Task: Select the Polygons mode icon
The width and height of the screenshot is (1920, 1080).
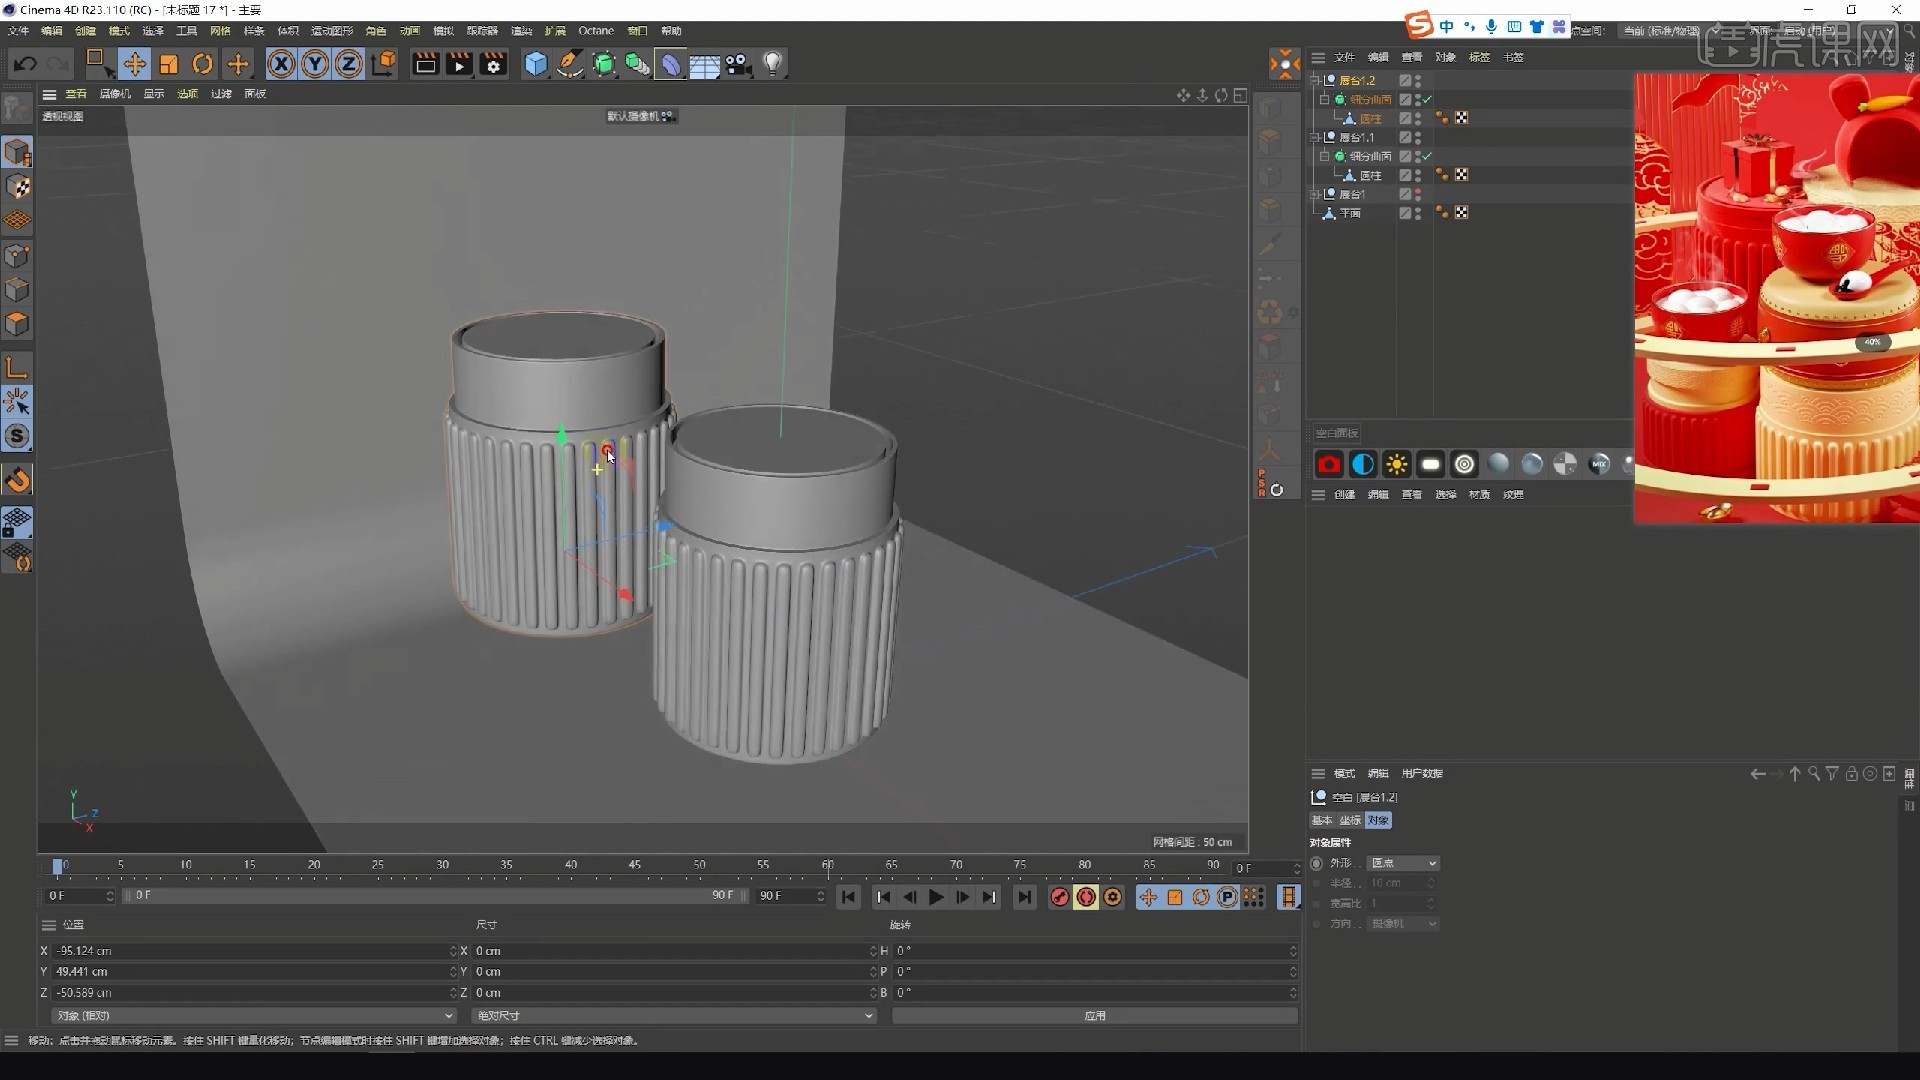Action: 17,323
